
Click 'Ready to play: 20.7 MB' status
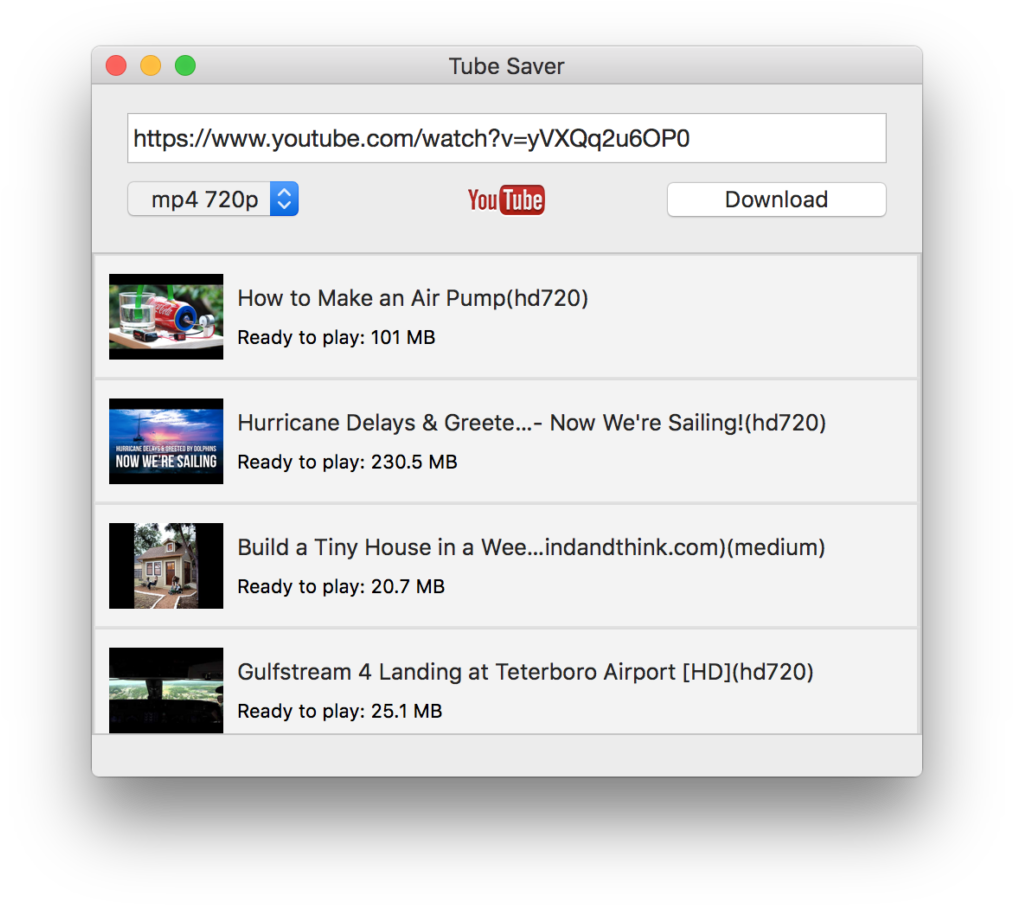(341, 587)
